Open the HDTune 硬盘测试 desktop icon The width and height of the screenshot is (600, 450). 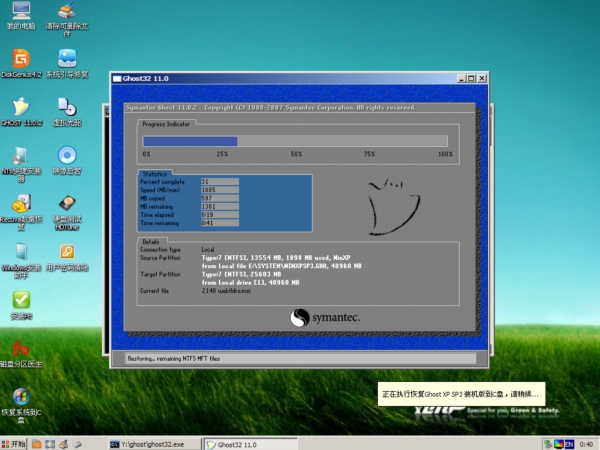click(67, 212)
